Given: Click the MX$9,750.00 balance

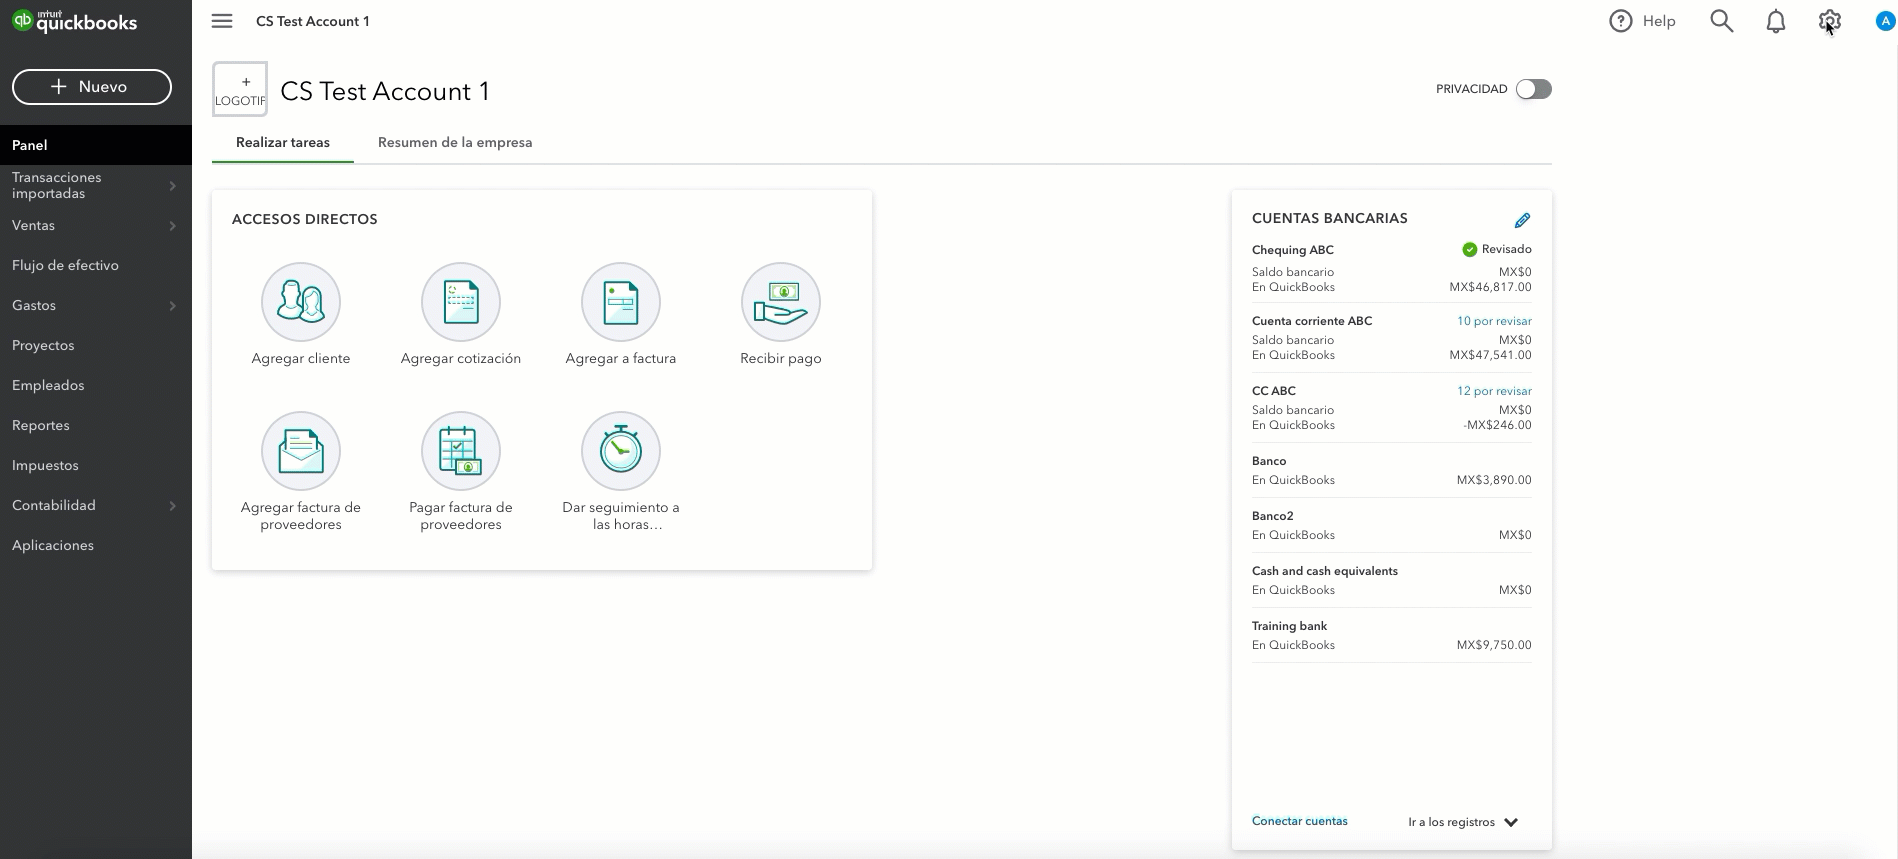Looking at the screenshot, I should pos(1494,645).
